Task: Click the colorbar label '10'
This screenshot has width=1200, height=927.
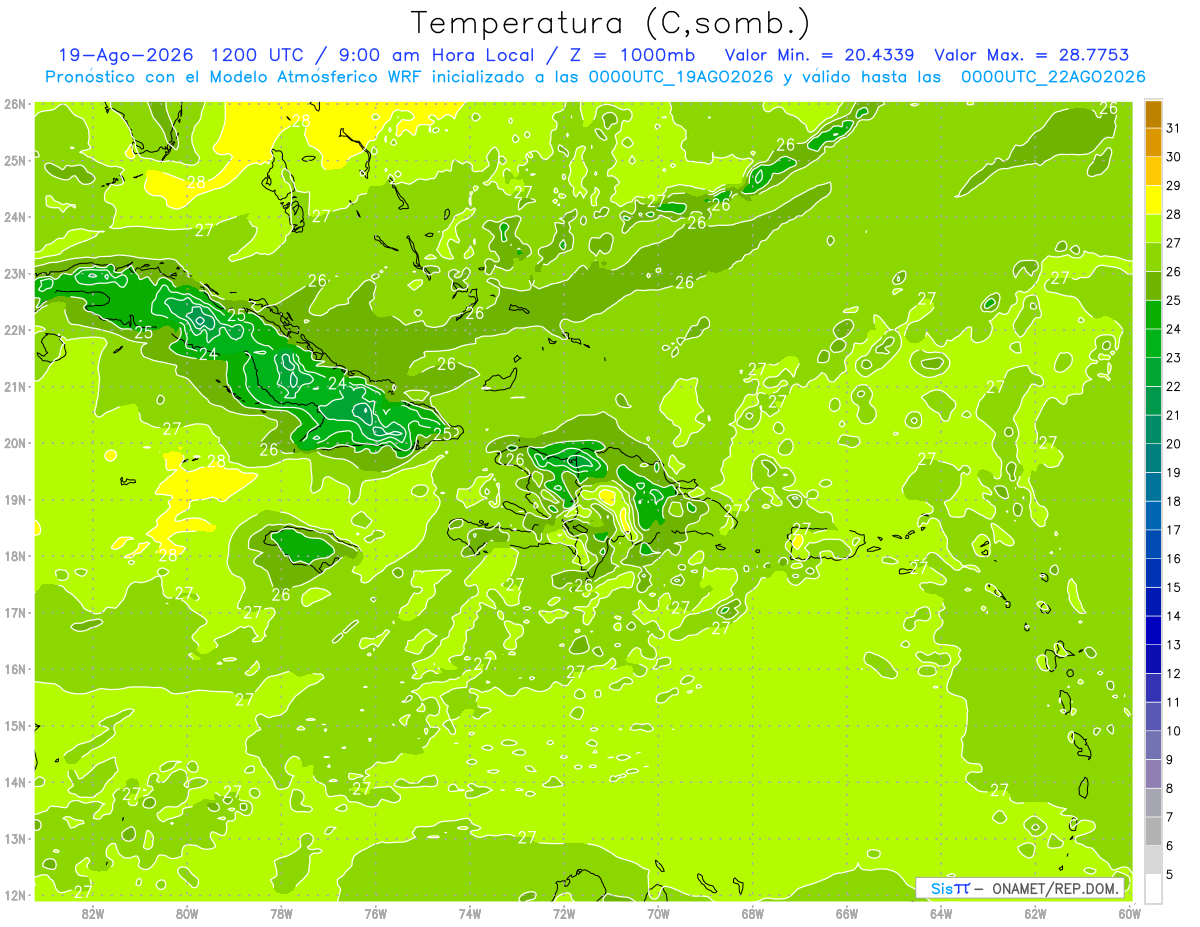Action: 1174,731
